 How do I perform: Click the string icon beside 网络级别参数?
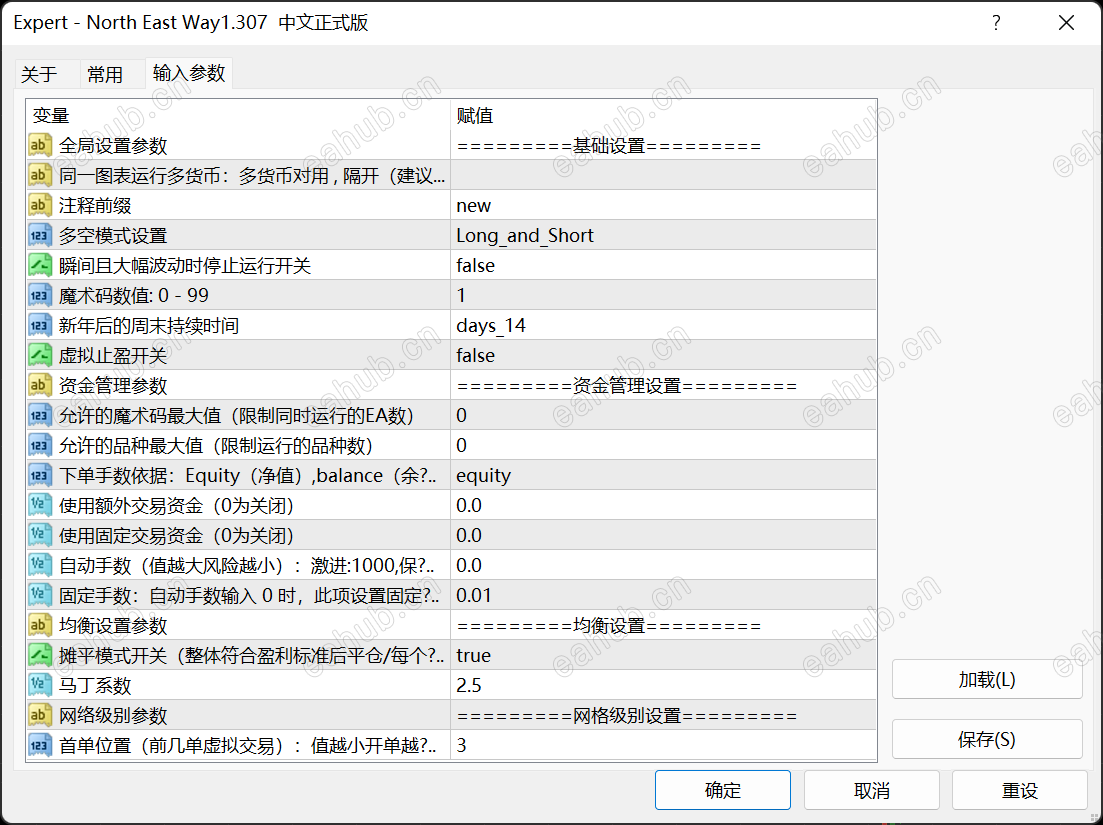40,715
